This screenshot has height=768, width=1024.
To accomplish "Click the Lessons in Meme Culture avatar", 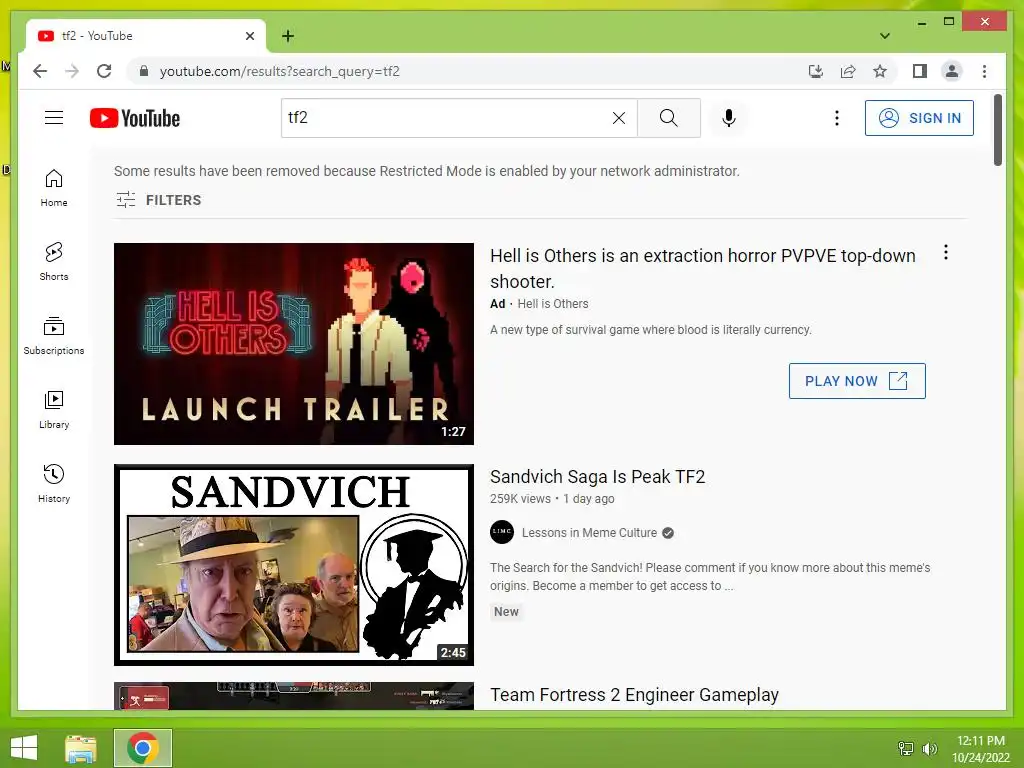I will (502, 532).
